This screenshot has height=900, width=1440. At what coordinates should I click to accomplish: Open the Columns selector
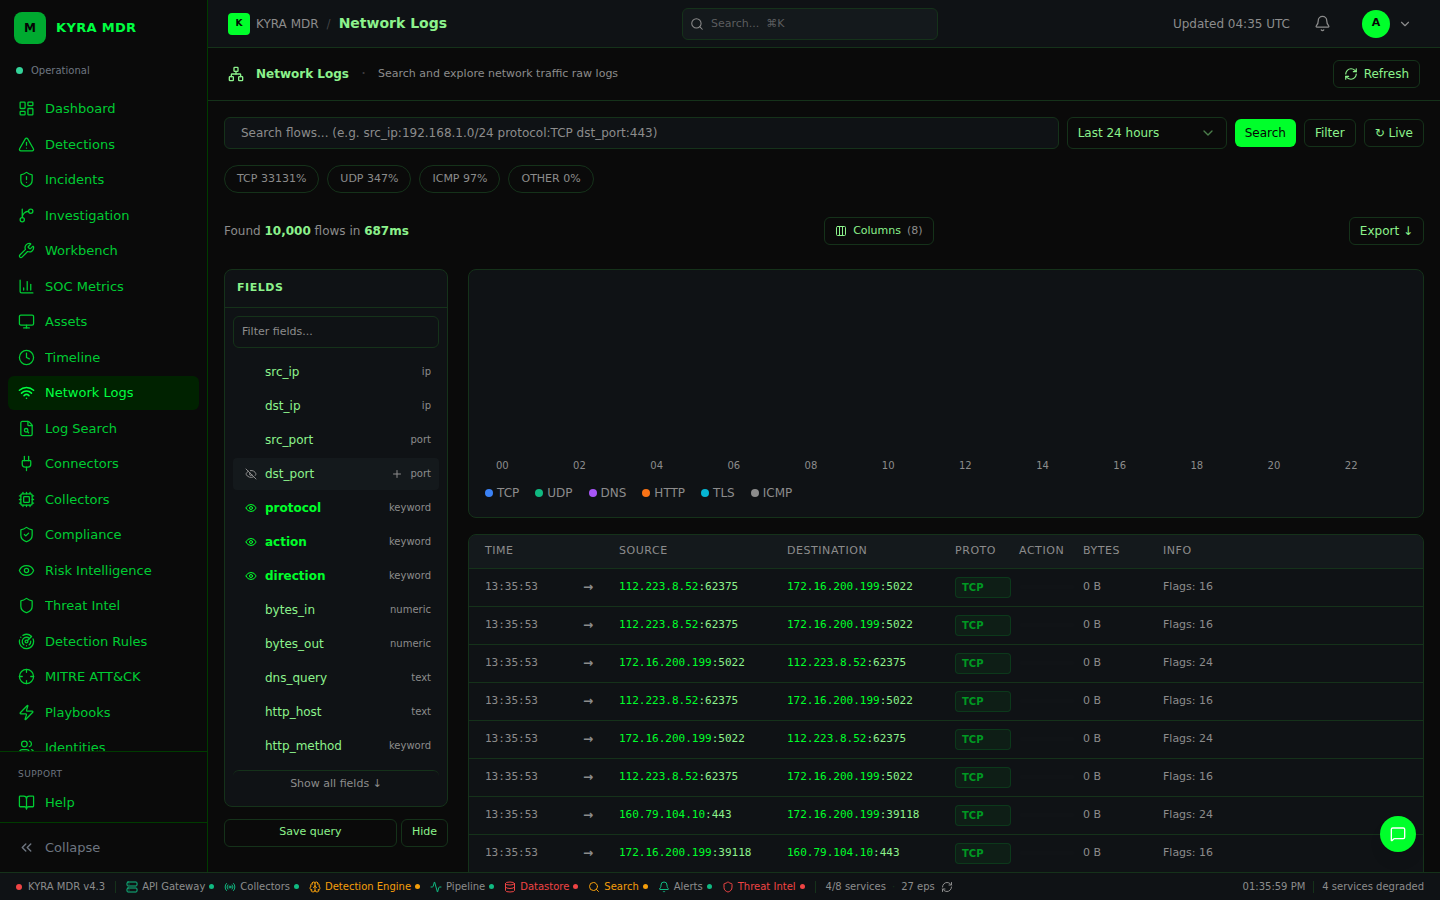pos(878,230)
